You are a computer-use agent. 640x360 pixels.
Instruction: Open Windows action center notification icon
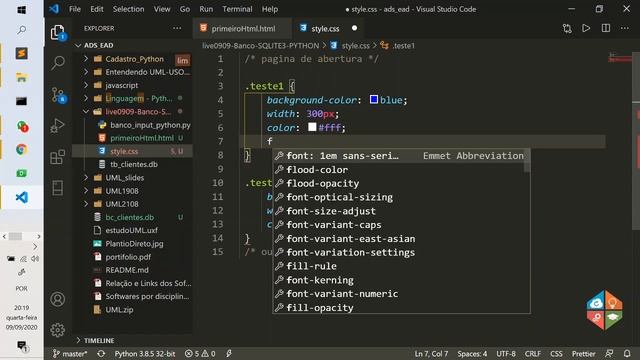22,346
